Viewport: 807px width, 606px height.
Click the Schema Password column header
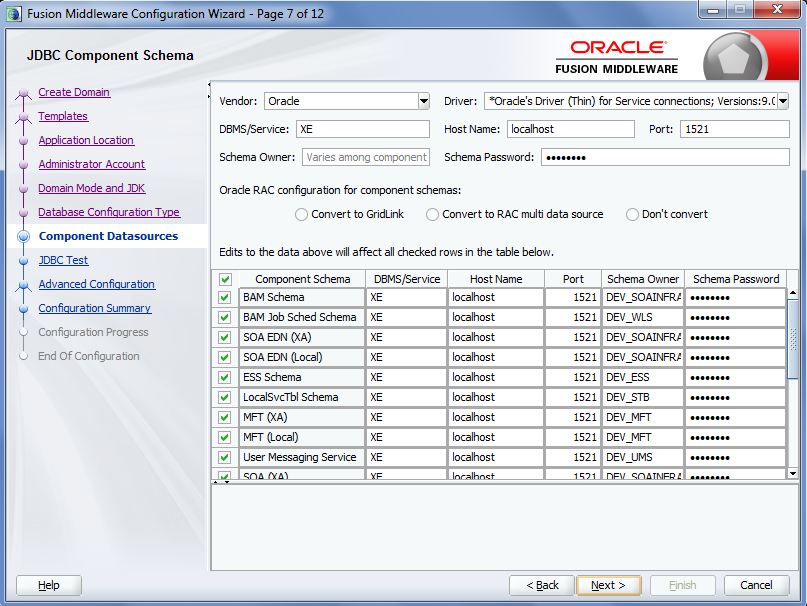tap(736, 279)
